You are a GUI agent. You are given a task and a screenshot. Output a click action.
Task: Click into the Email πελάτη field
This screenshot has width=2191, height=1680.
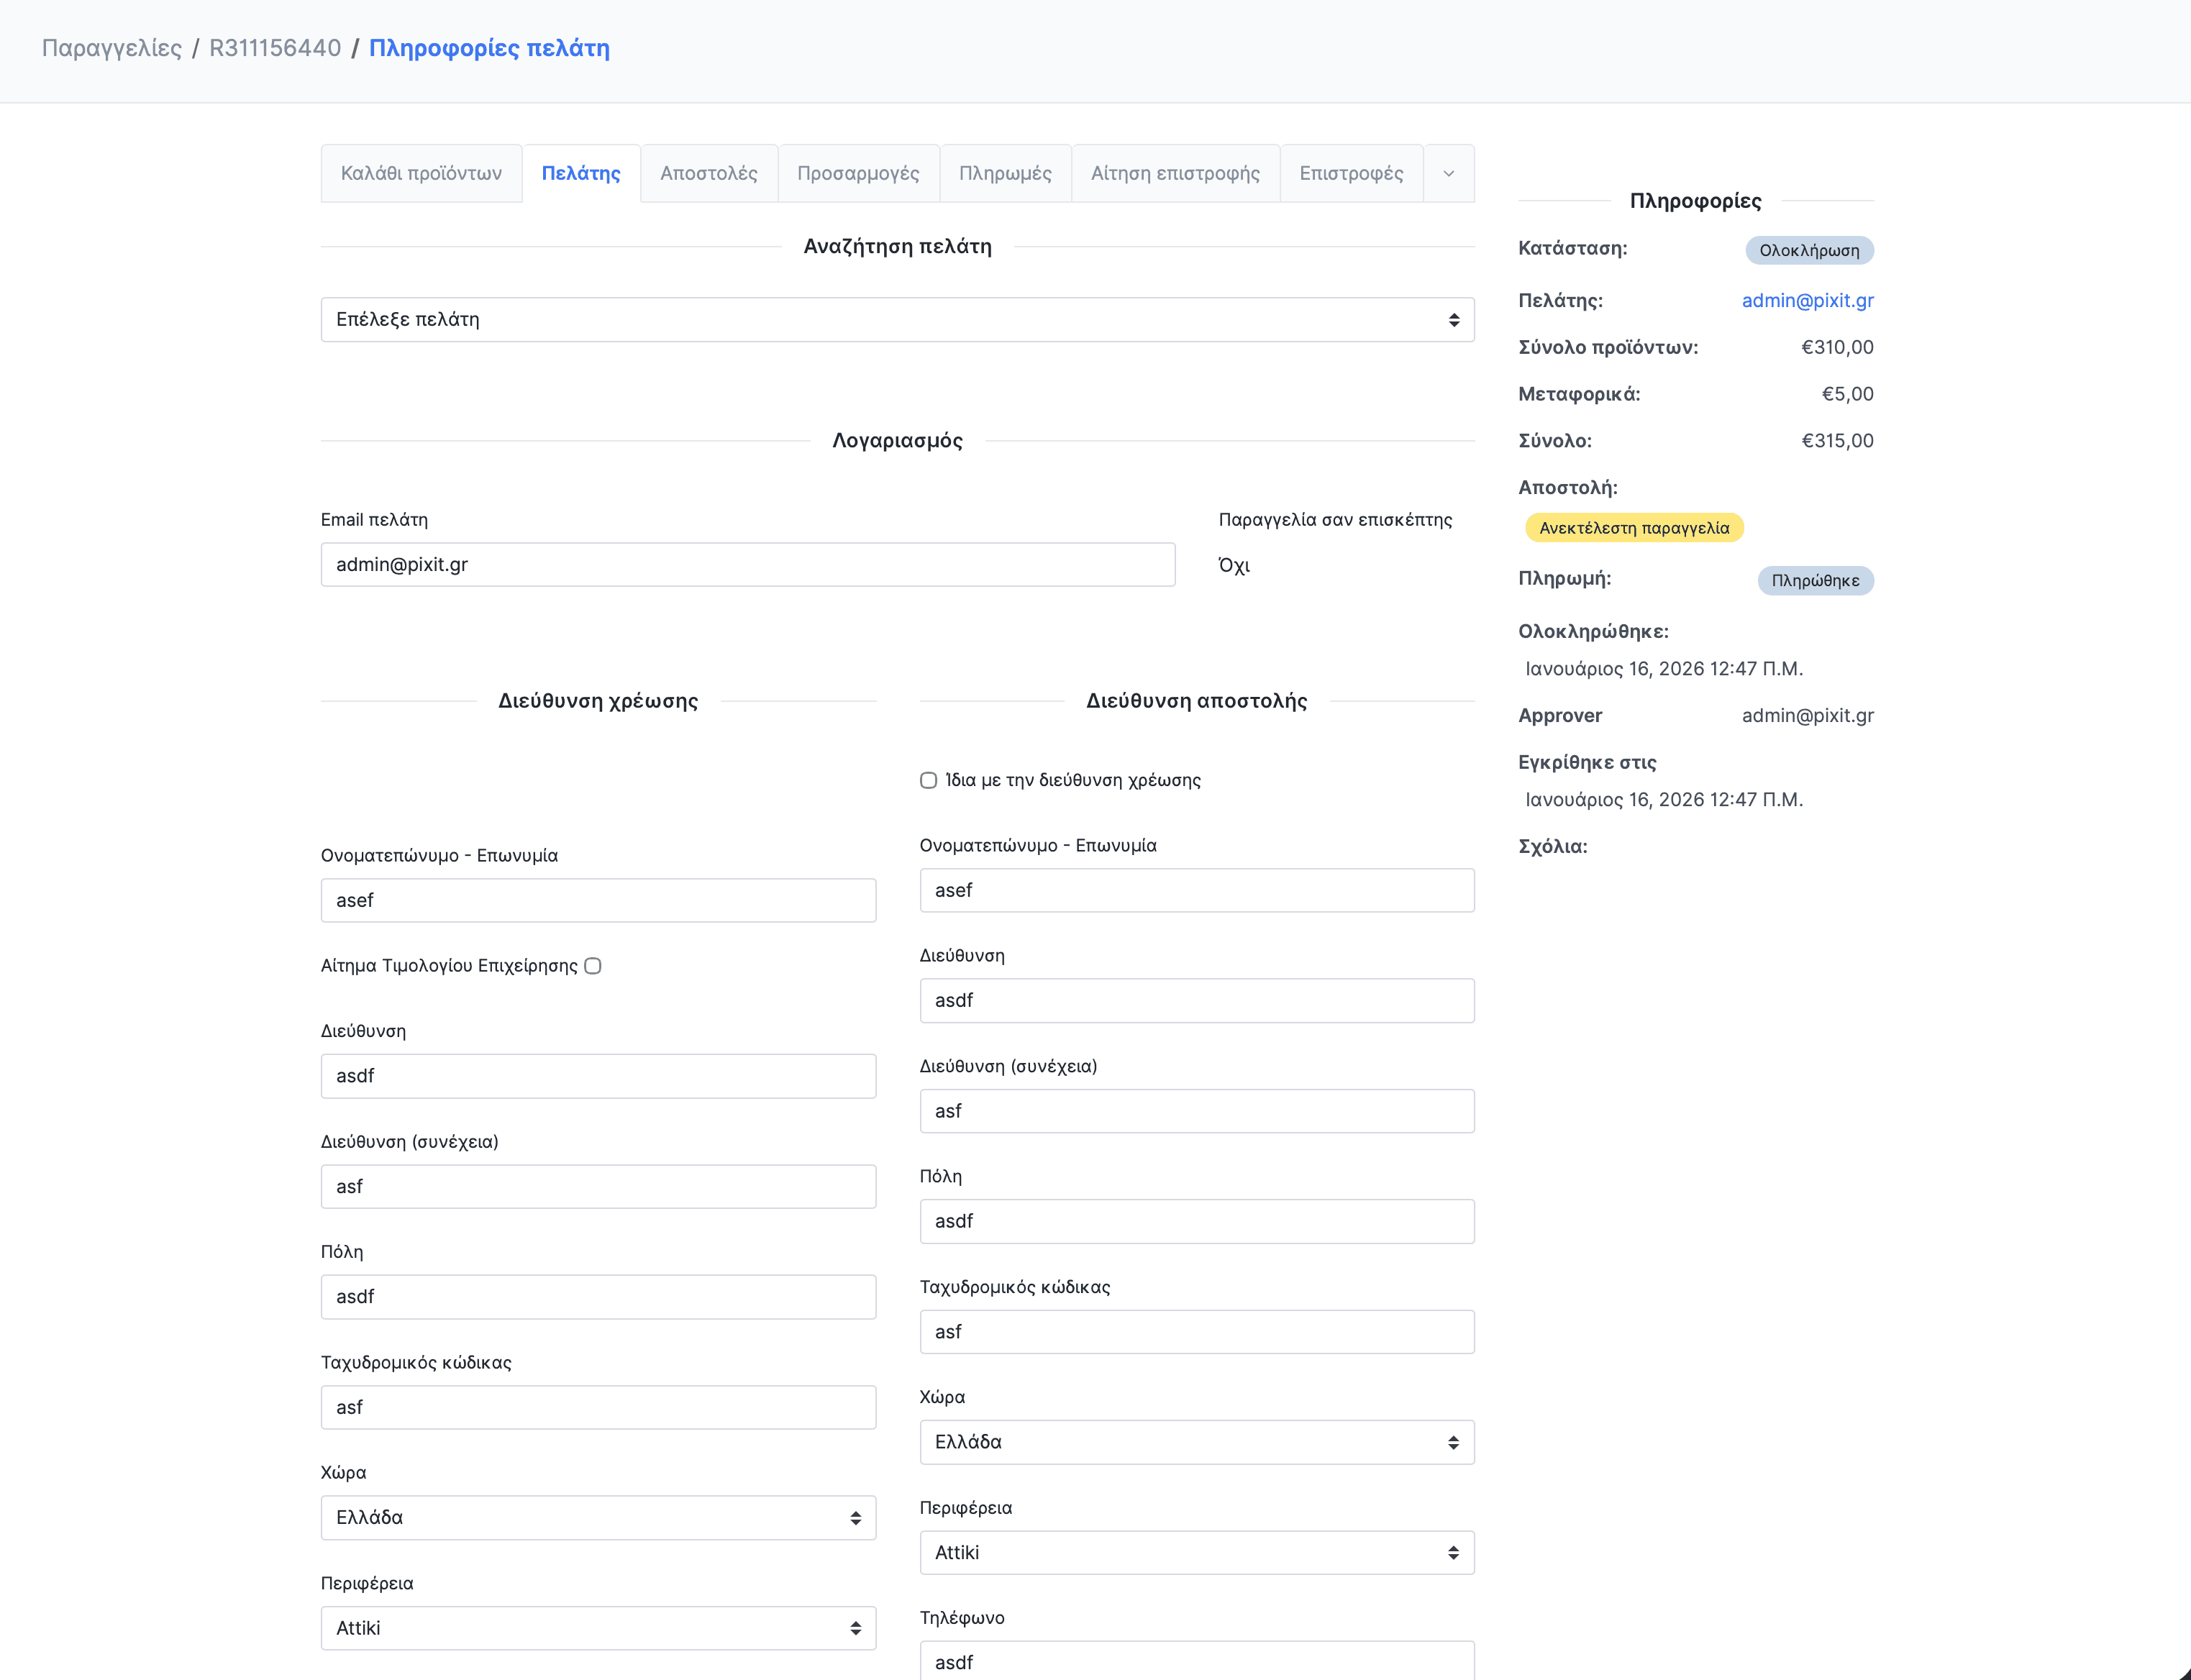point(747,565)
